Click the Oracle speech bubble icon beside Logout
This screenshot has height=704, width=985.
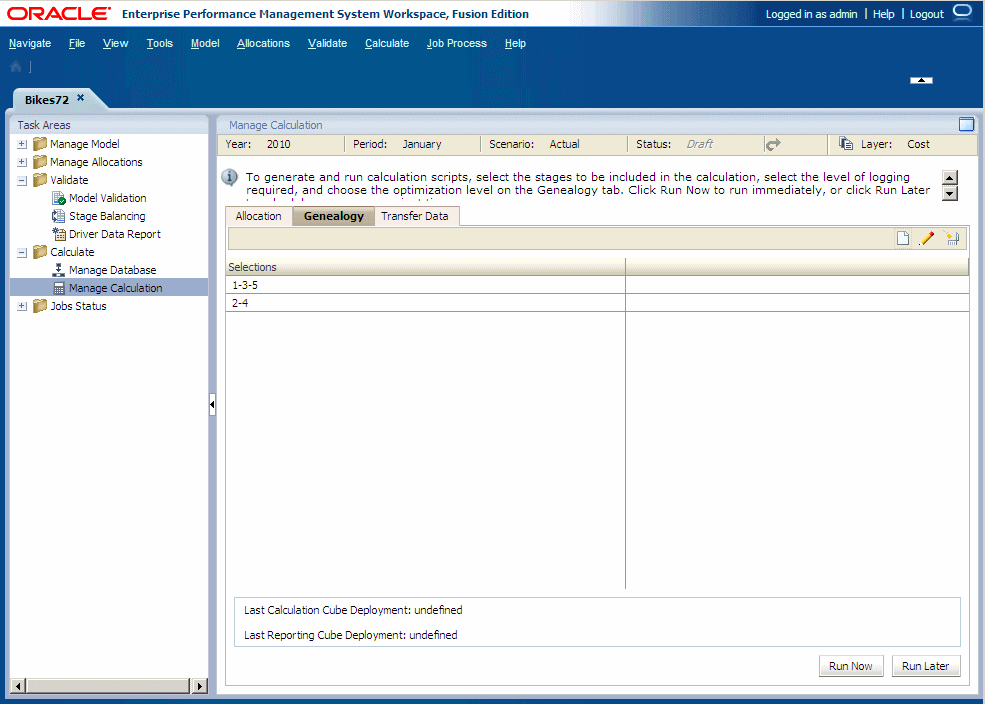click(x=962, y=13)
